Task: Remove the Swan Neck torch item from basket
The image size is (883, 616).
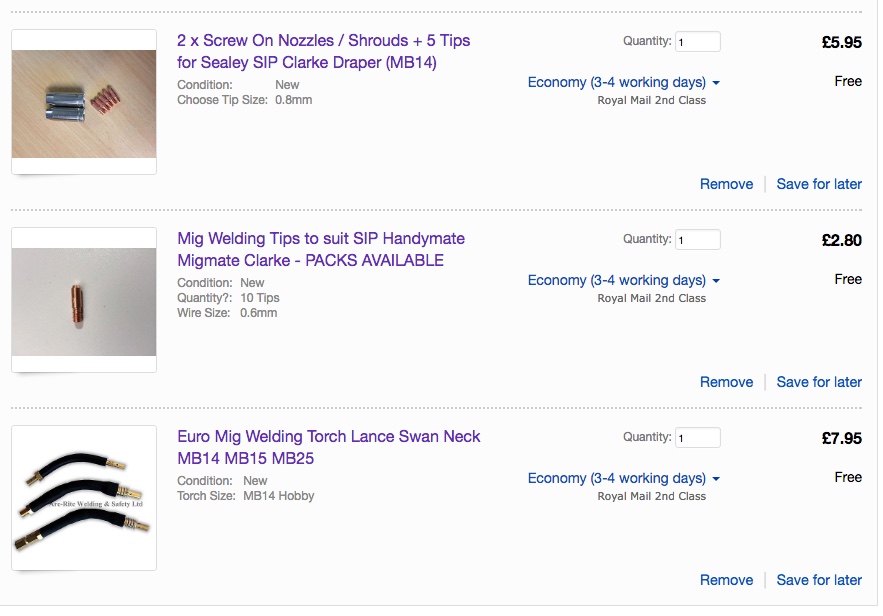Action: point(726,580)
